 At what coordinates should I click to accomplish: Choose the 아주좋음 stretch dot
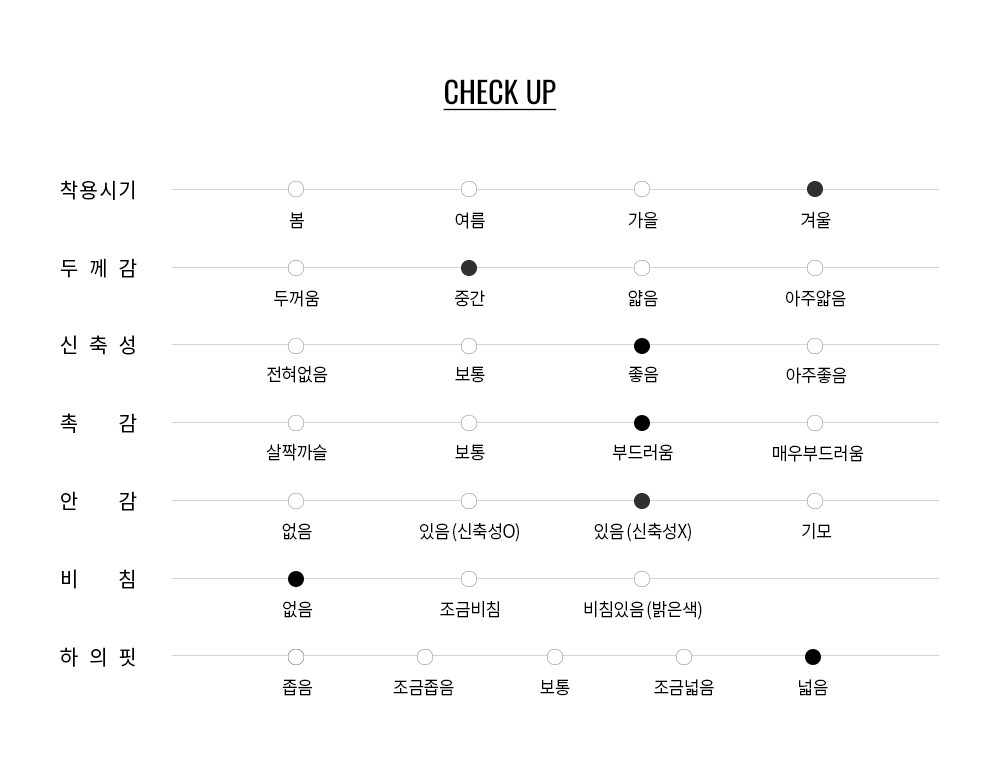(x=815, y=346)
